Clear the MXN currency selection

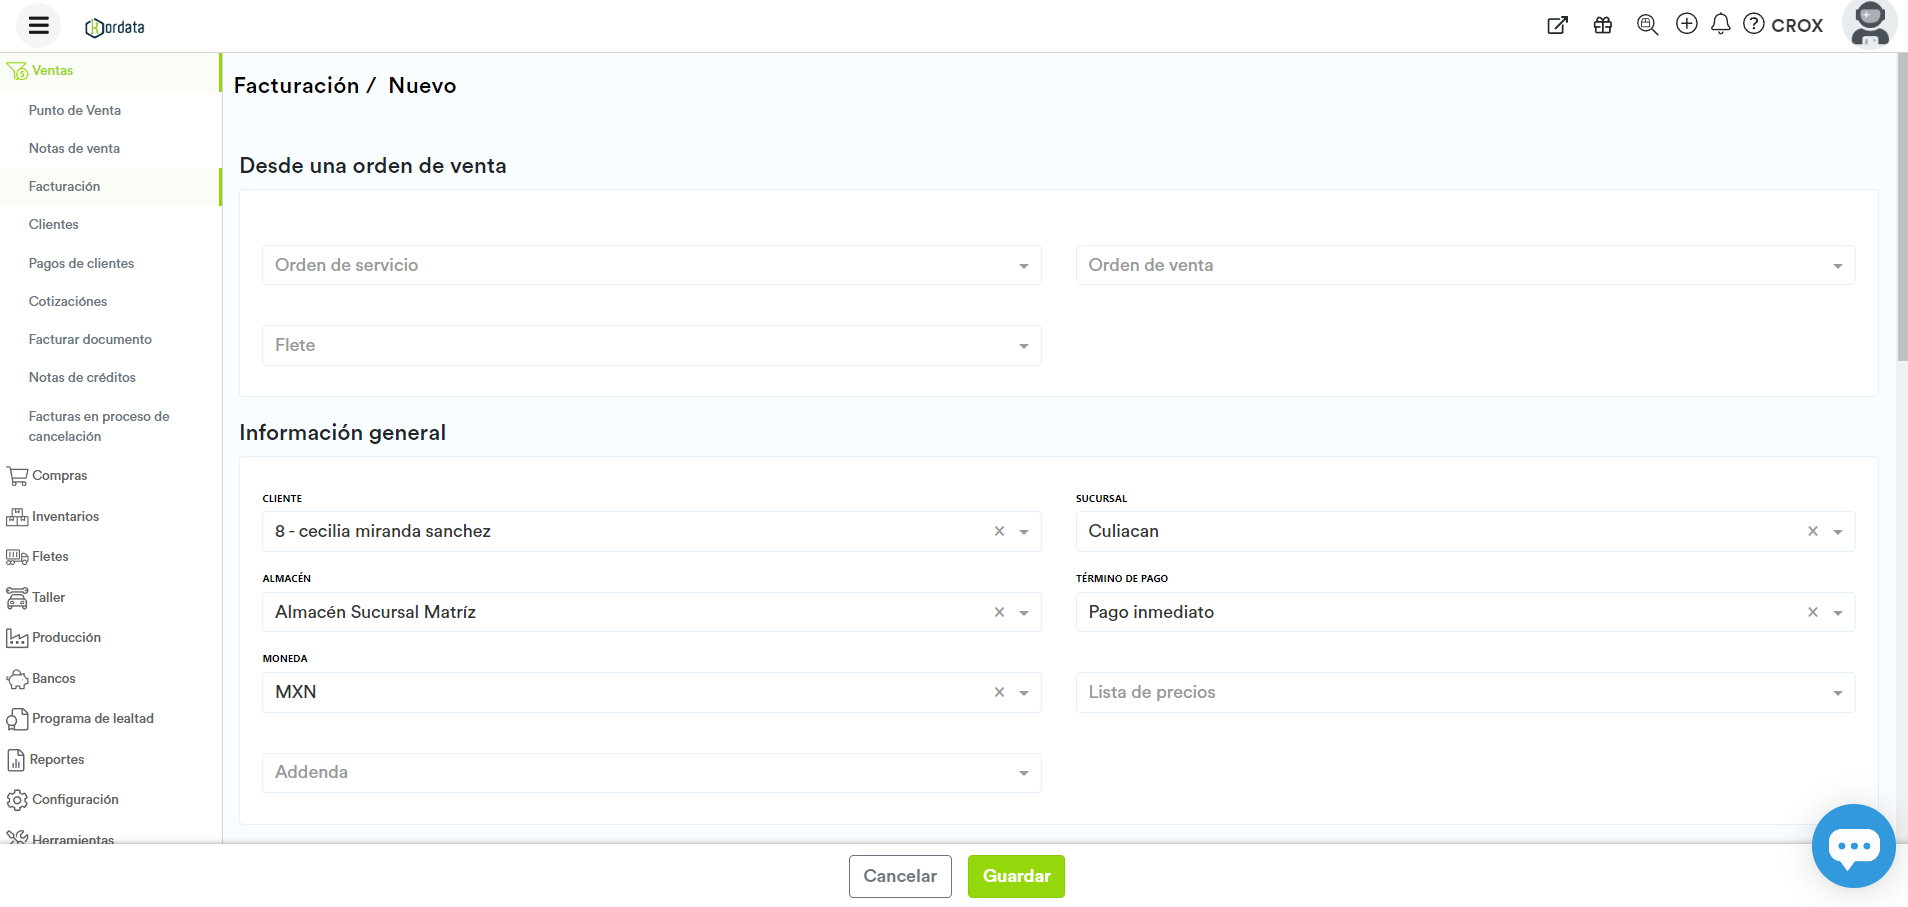tap(999, 692)
